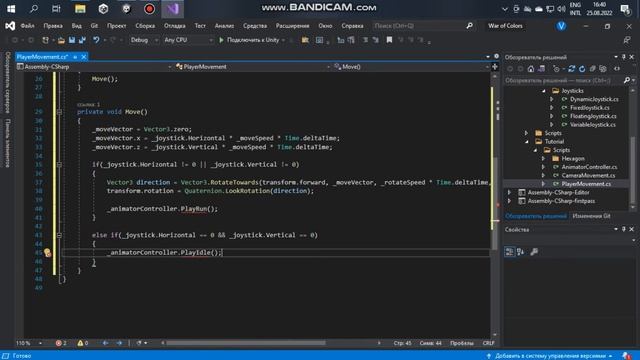Screen dimensions: 640x360
Task: Refresh the Solution Explorer tree
Action: (582, 69)
